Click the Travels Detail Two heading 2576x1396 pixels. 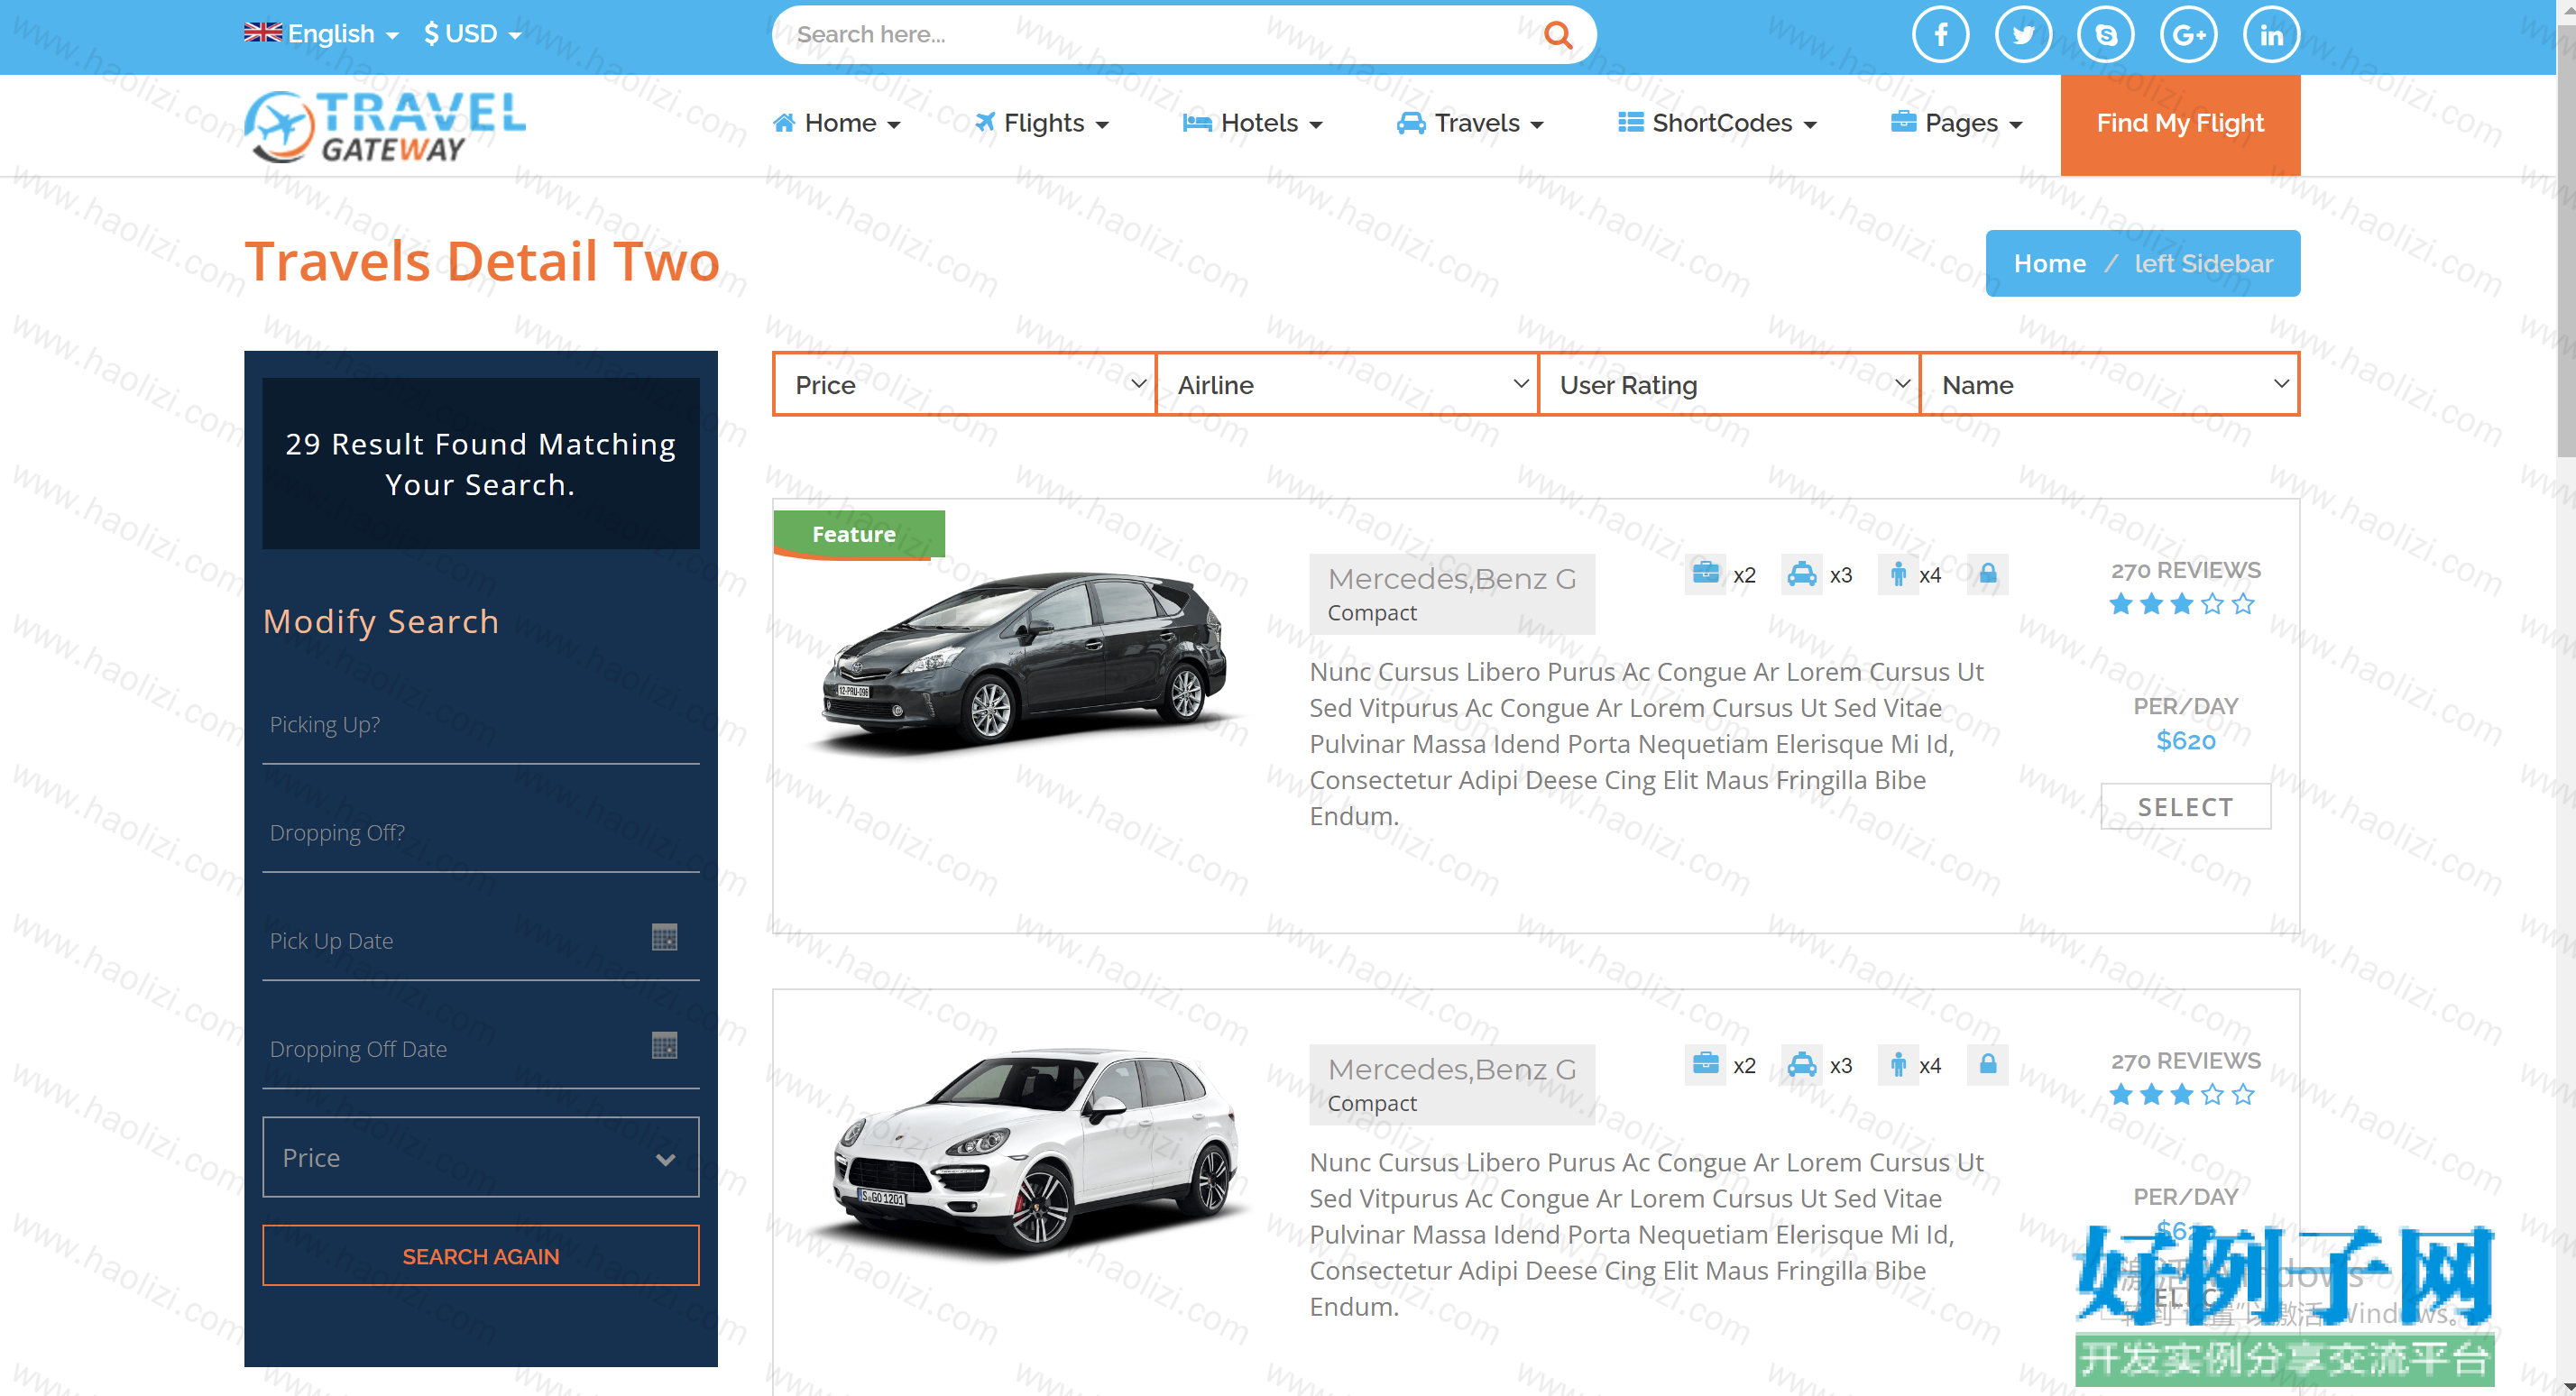coord(482,261)
